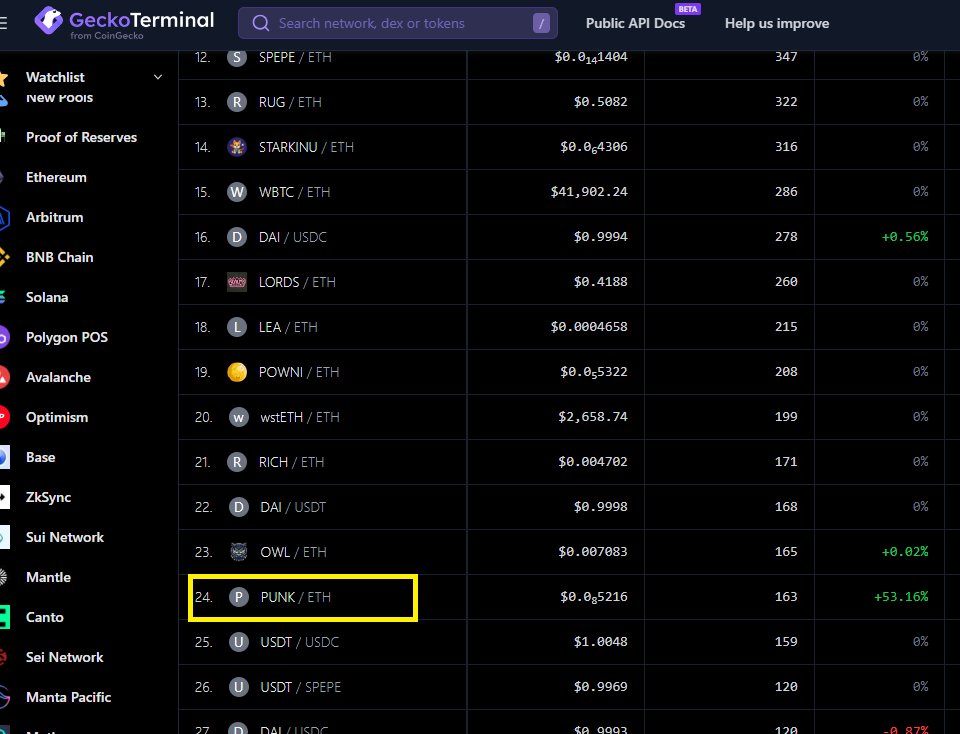Click DAI icon in DAI / USDT row 22
960x734 pixels.
pyautogui.click(x=238, y=507)
